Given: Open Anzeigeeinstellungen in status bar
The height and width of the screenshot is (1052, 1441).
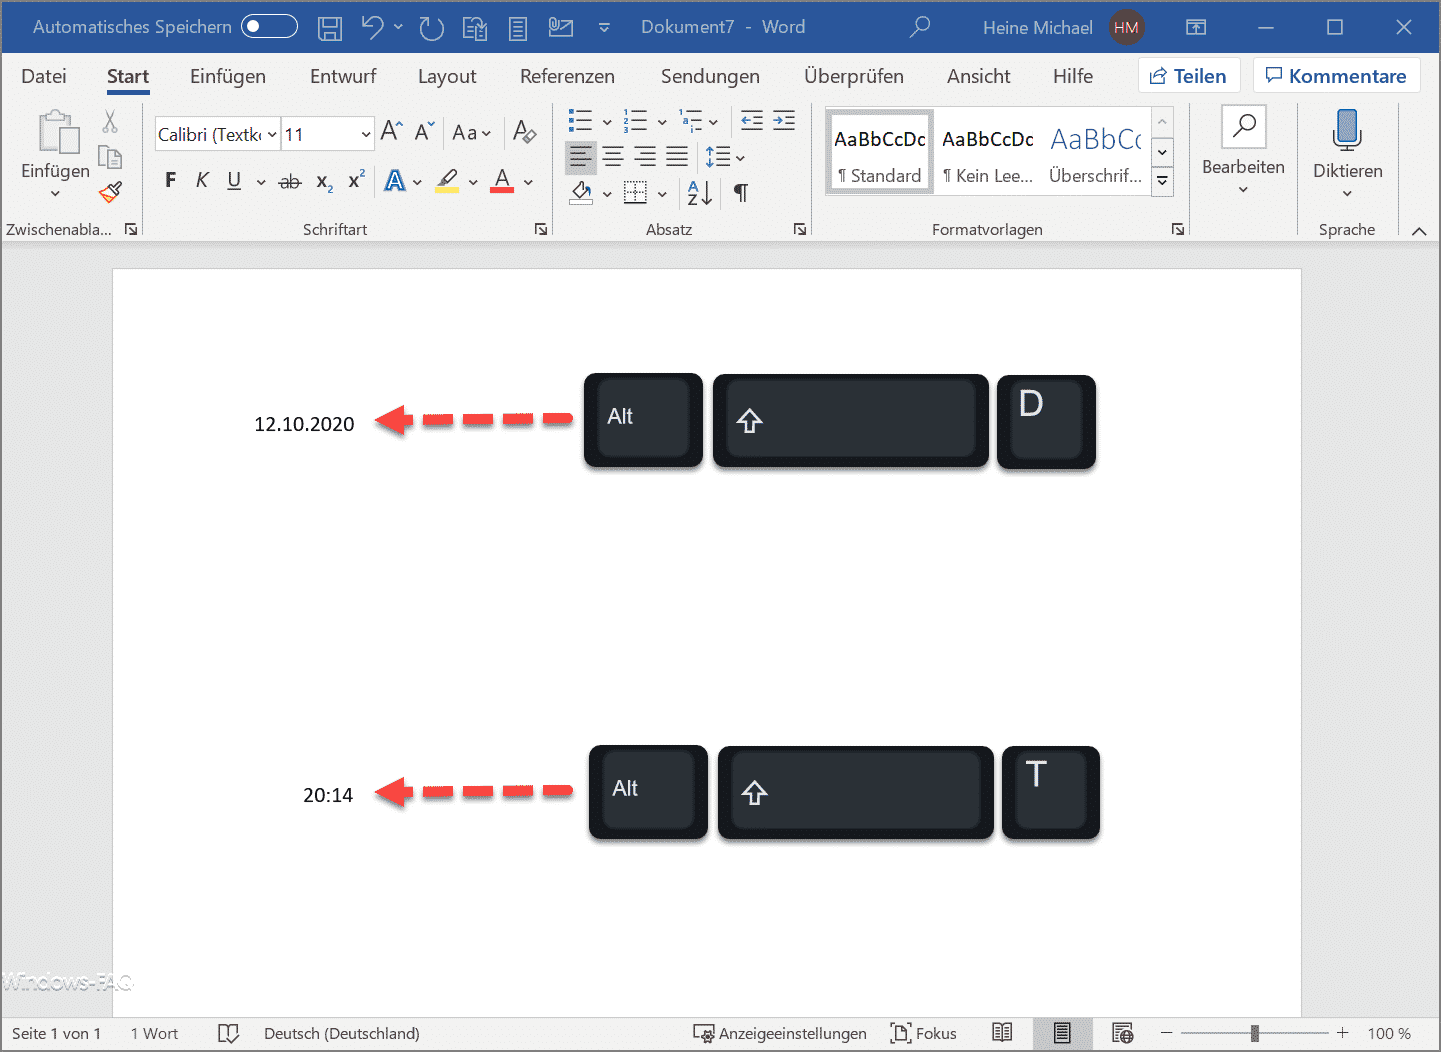Looking at the screenshot, I should click(x=780, y=1033).
